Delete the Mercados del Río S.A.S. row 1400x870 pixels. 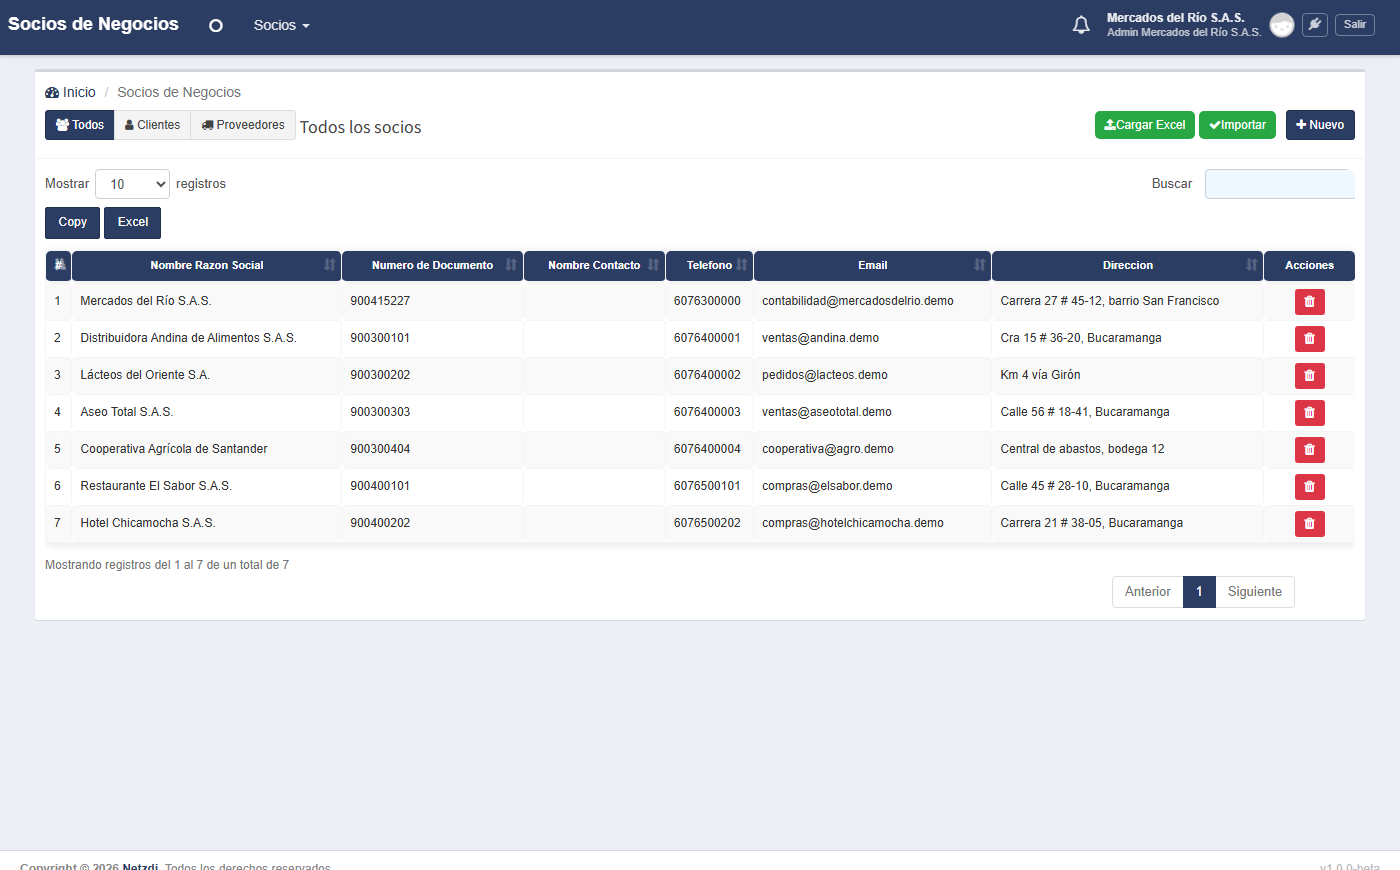pos(1310,302)
